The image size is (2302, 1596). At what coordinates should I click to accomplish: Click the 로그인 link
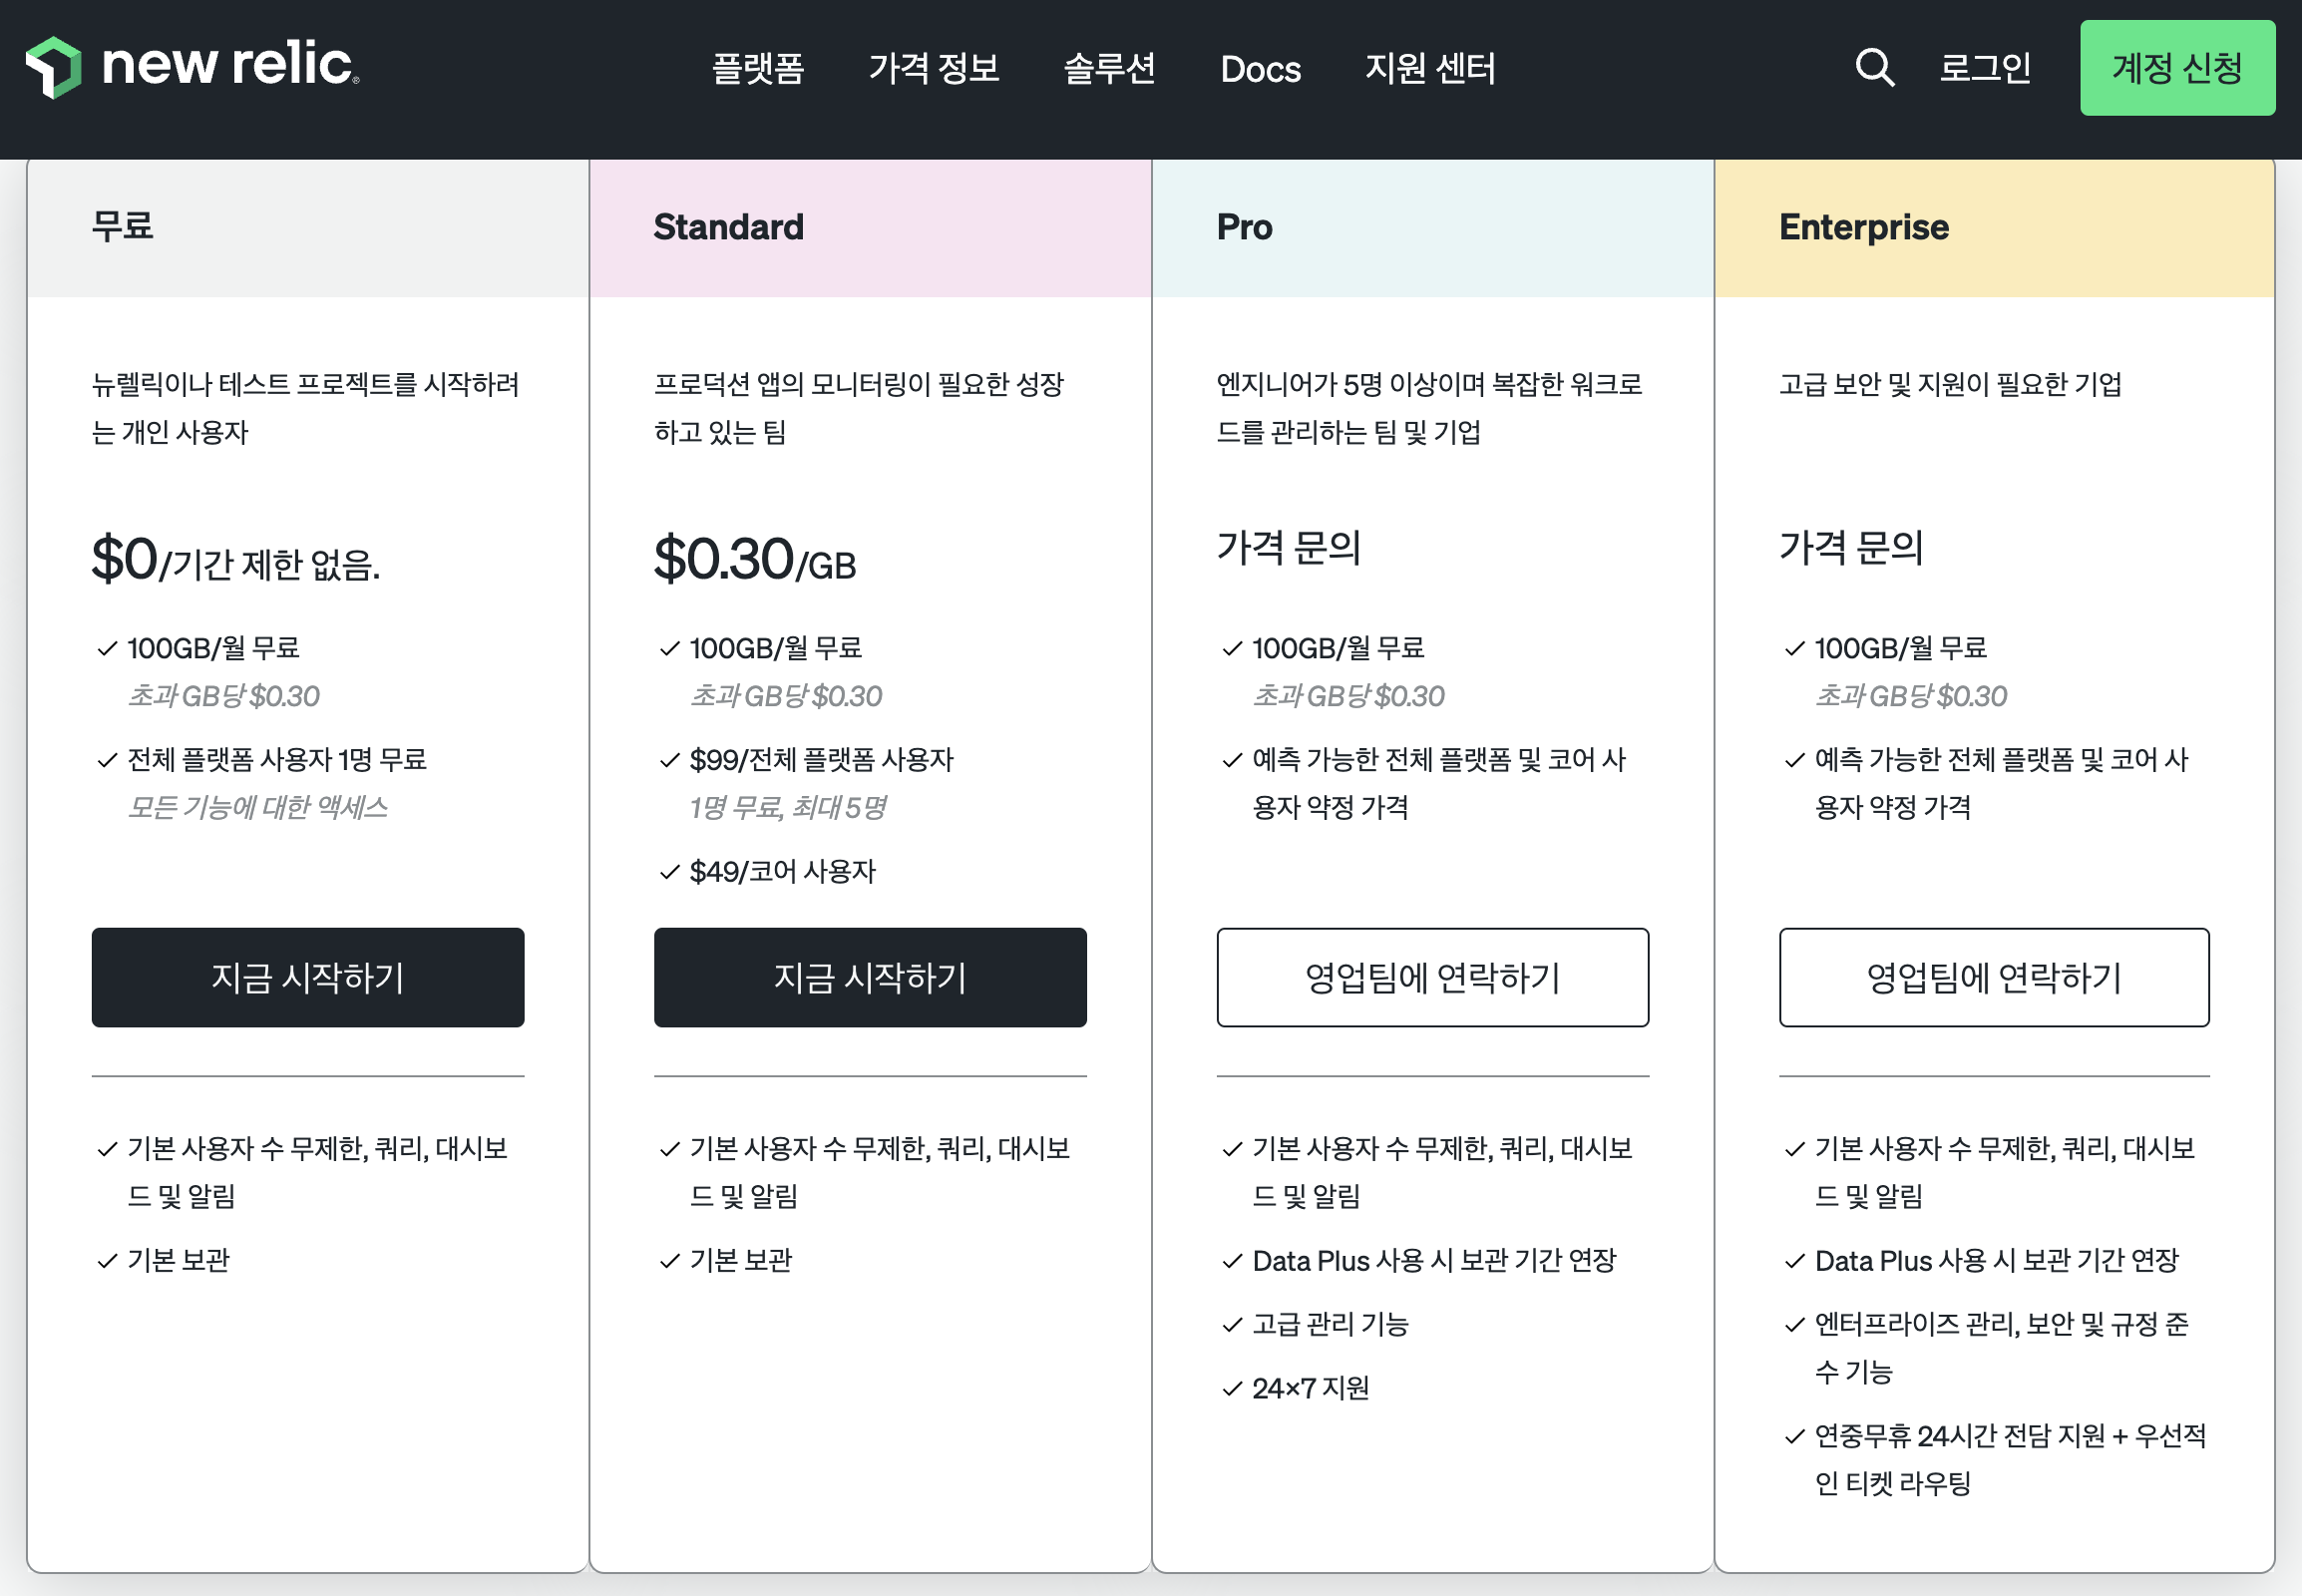coord(1984,68)
